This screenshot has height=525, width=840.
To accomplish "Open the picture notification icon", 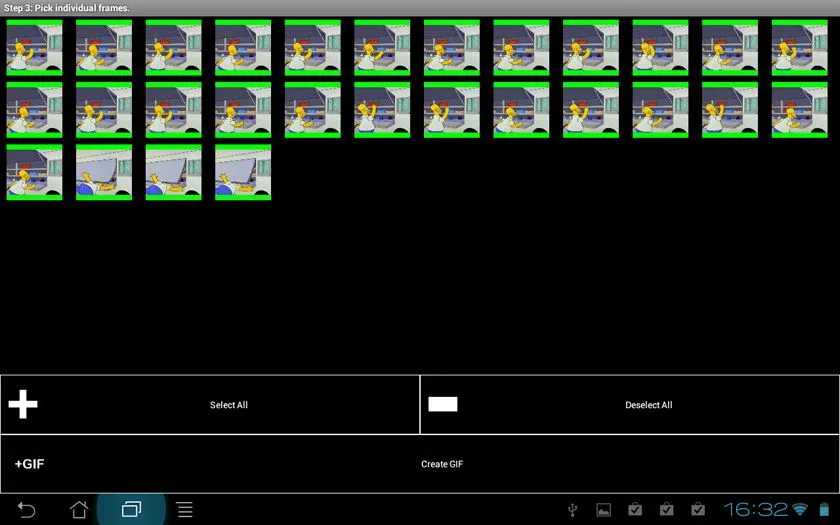I will coord(604,509).
